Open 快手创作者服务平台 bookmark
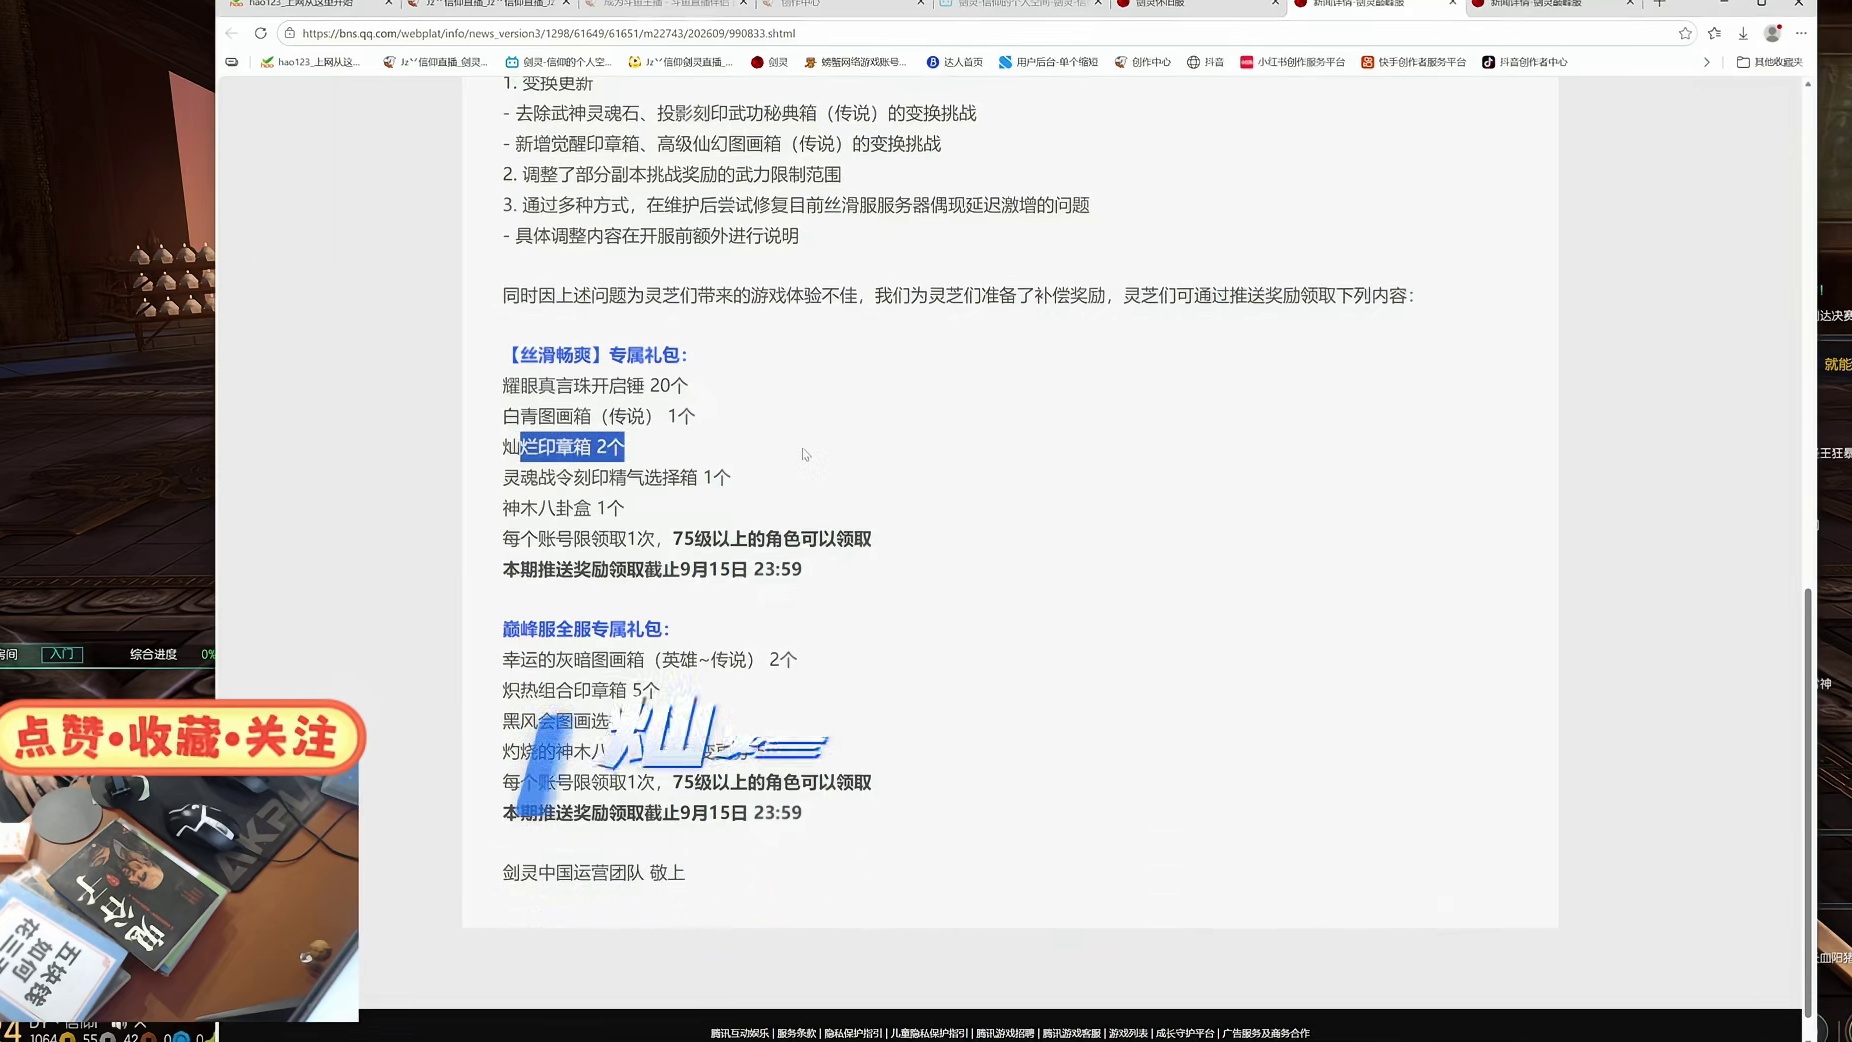 [x=1413, y=62]
